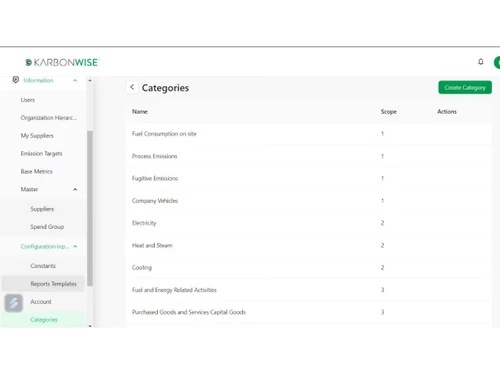
Task: Click scope value of Purchased Goods row
Action: coord(382,312)
